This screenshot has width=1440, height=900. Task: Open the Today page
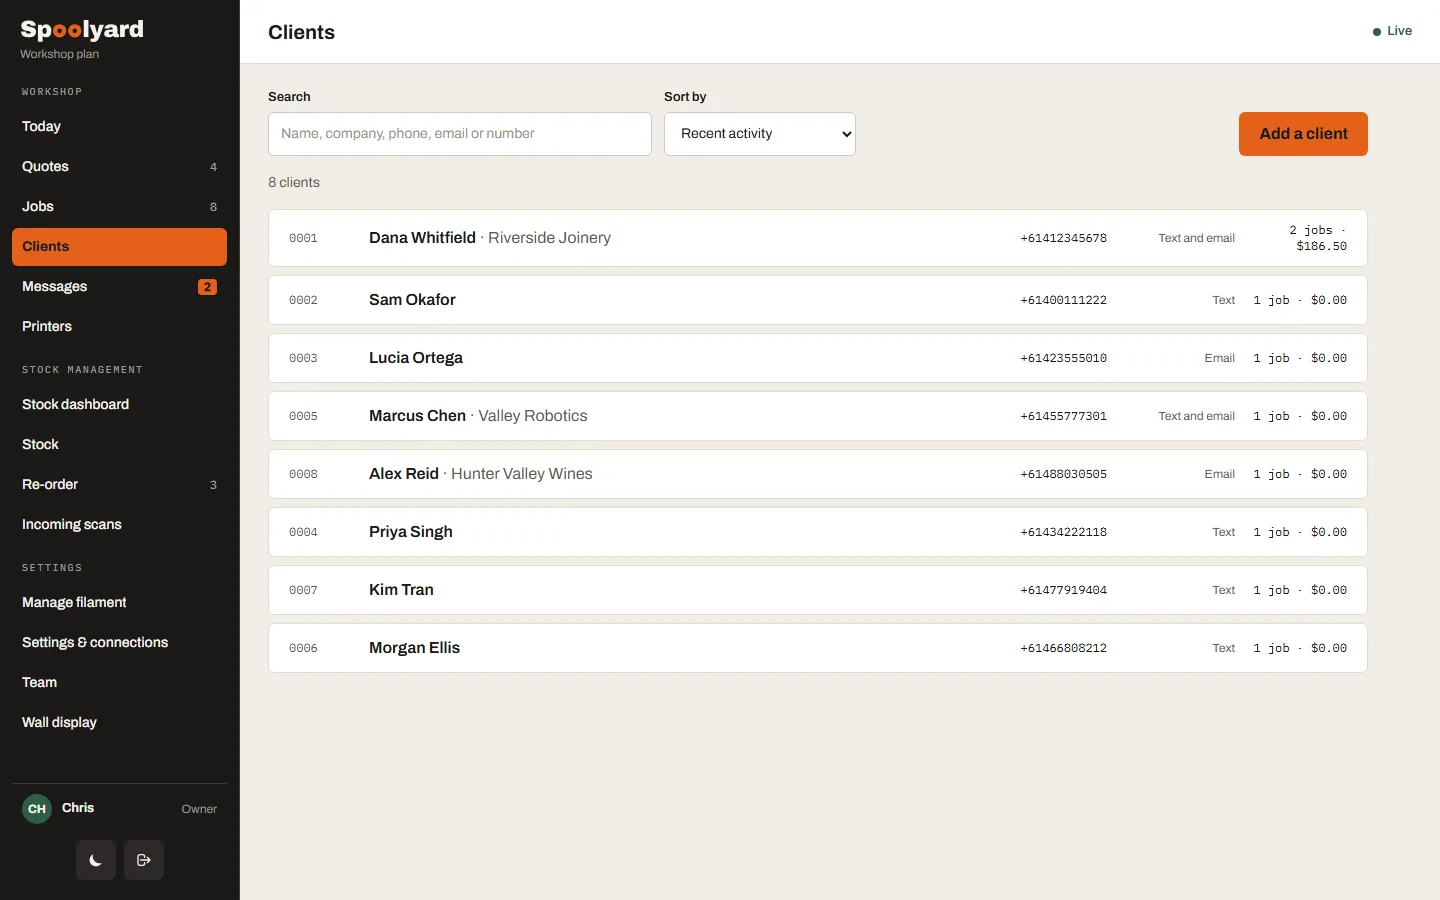click(119, 126)
